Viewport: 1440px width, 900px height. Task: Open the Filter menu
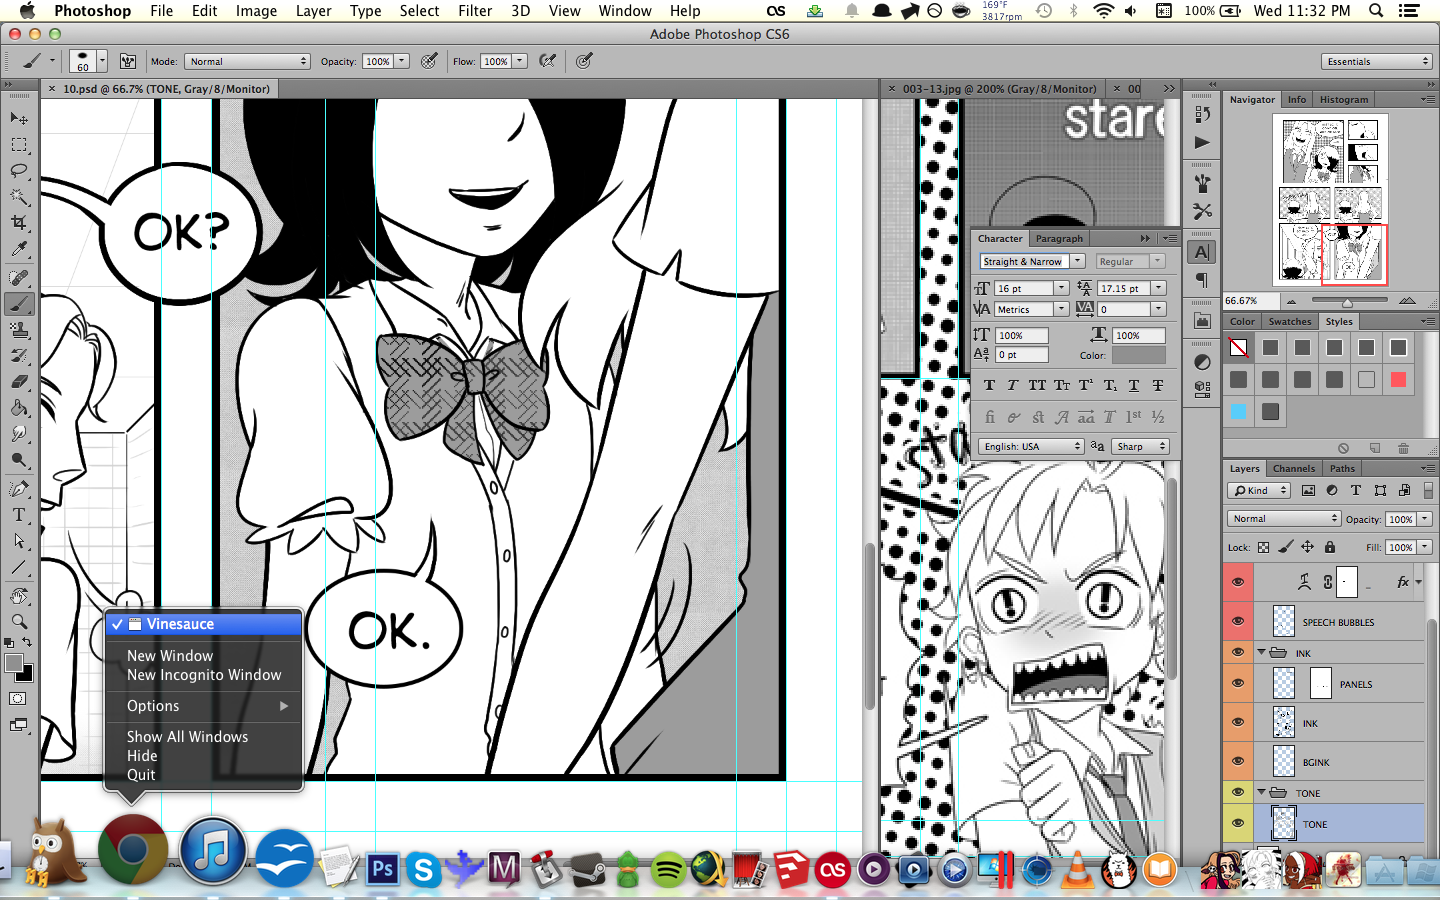pyautogui.click(x=475, y=11)
